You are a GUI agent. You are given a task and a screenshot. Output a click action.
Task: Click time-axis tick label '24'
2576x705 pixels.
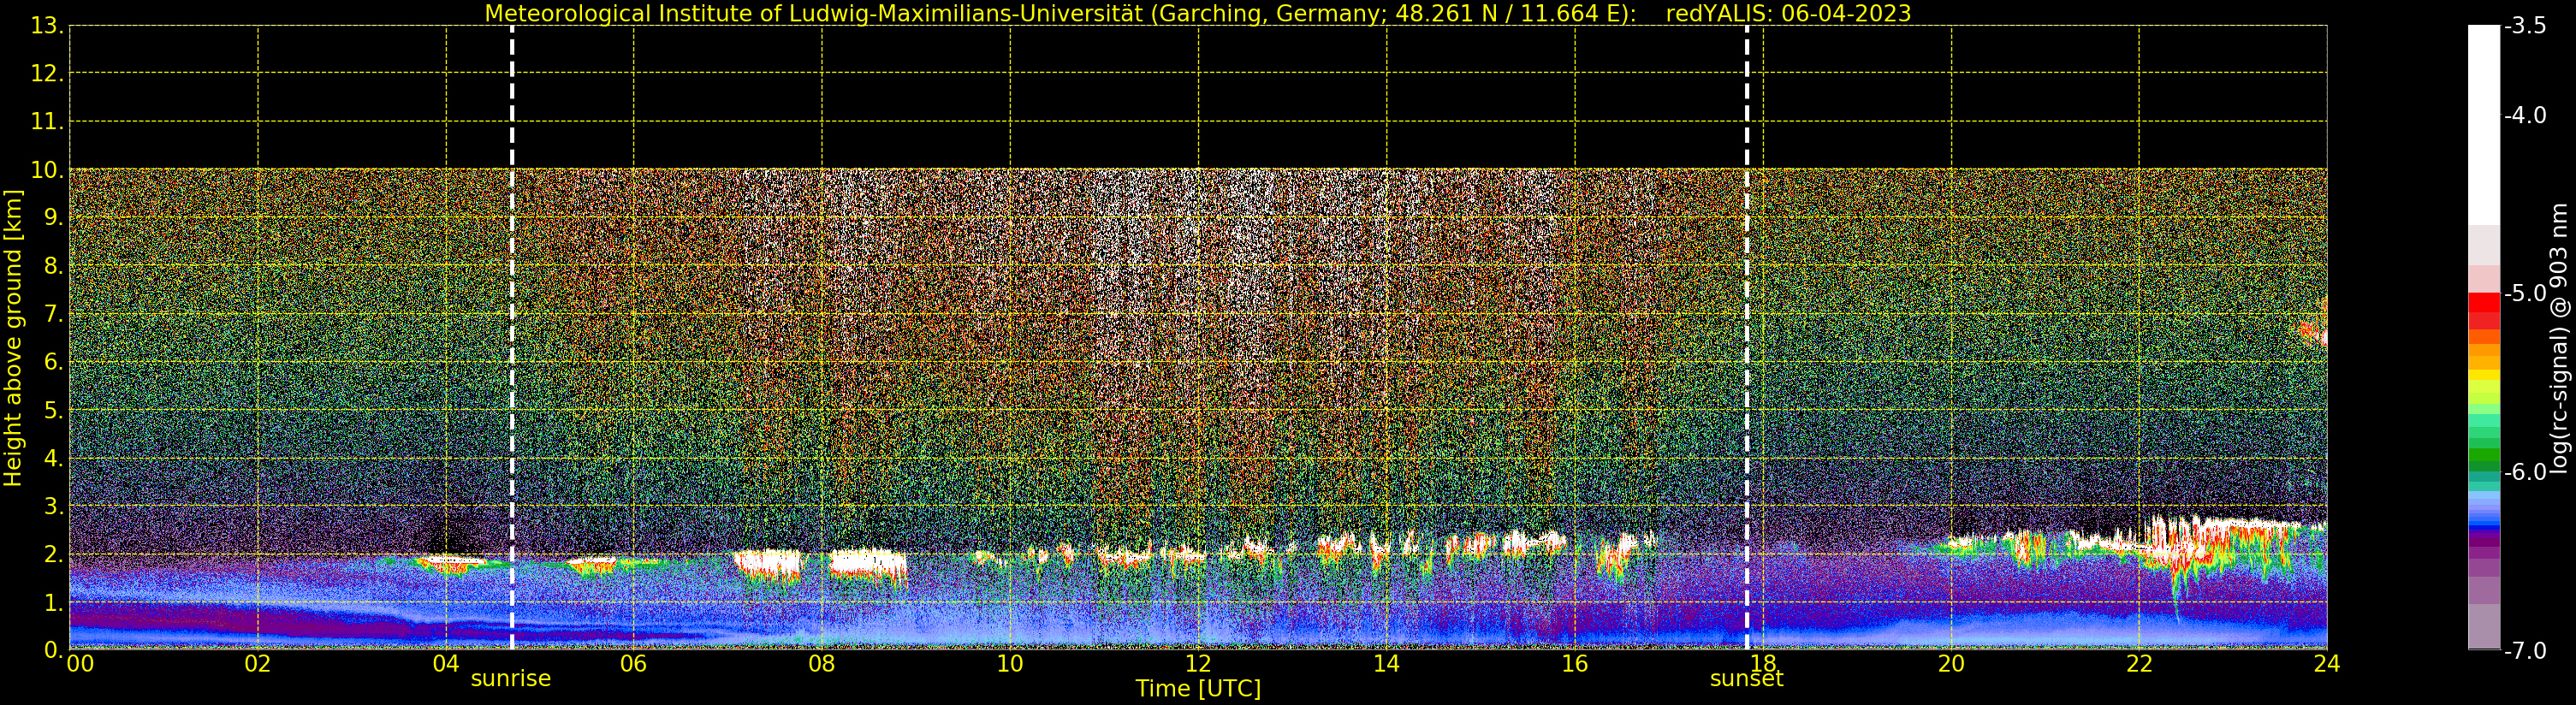pos(2326,663)
